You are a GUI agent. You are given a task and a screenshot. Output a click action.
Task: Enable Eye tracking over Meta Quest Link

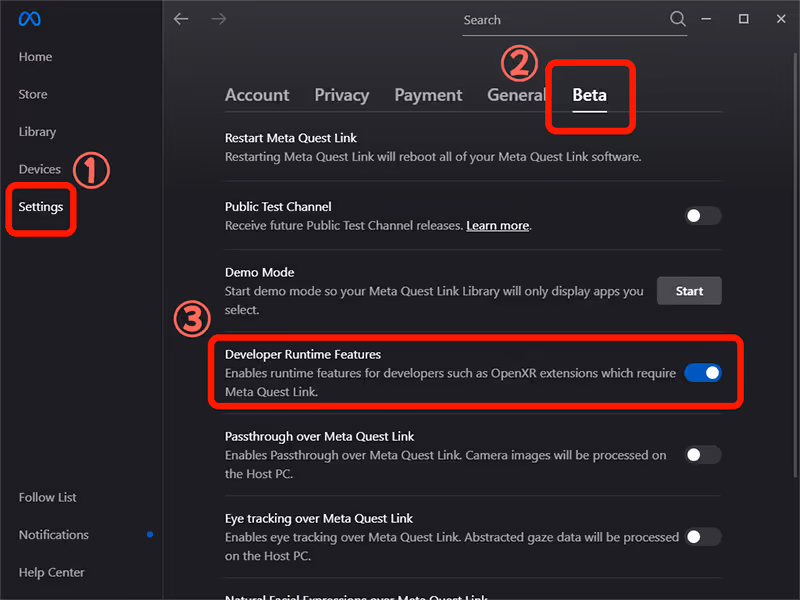(x=702, y=537)
